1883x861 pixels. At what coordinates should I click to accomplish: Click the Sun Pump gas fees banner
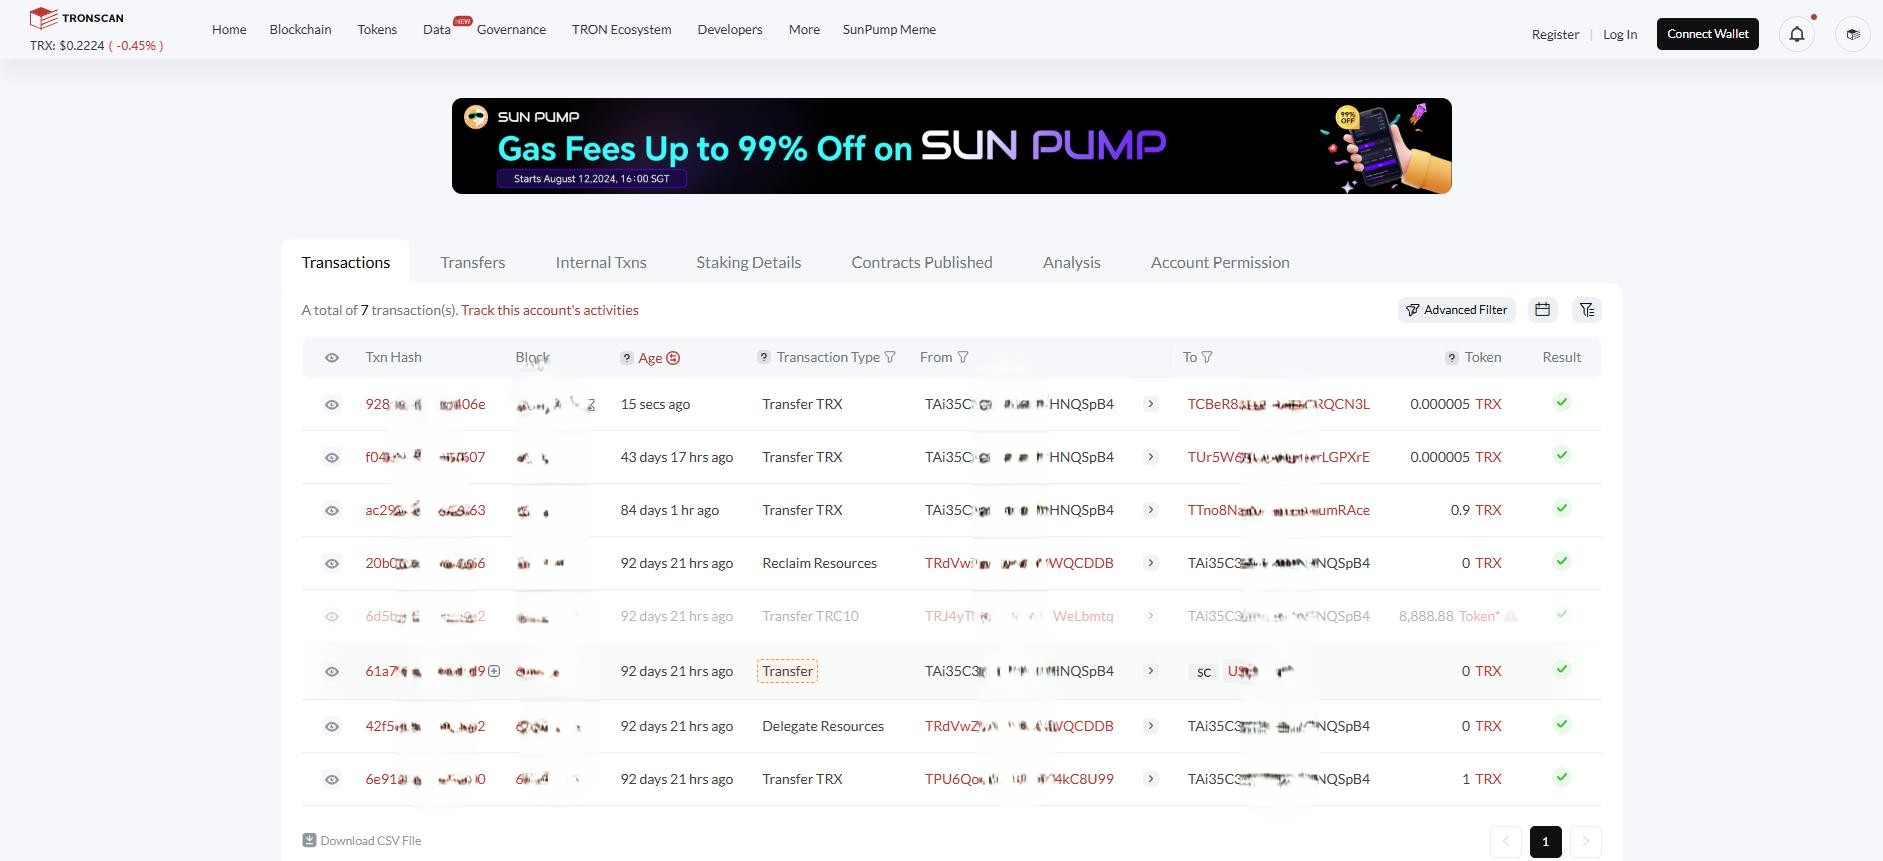coord(951,146)
